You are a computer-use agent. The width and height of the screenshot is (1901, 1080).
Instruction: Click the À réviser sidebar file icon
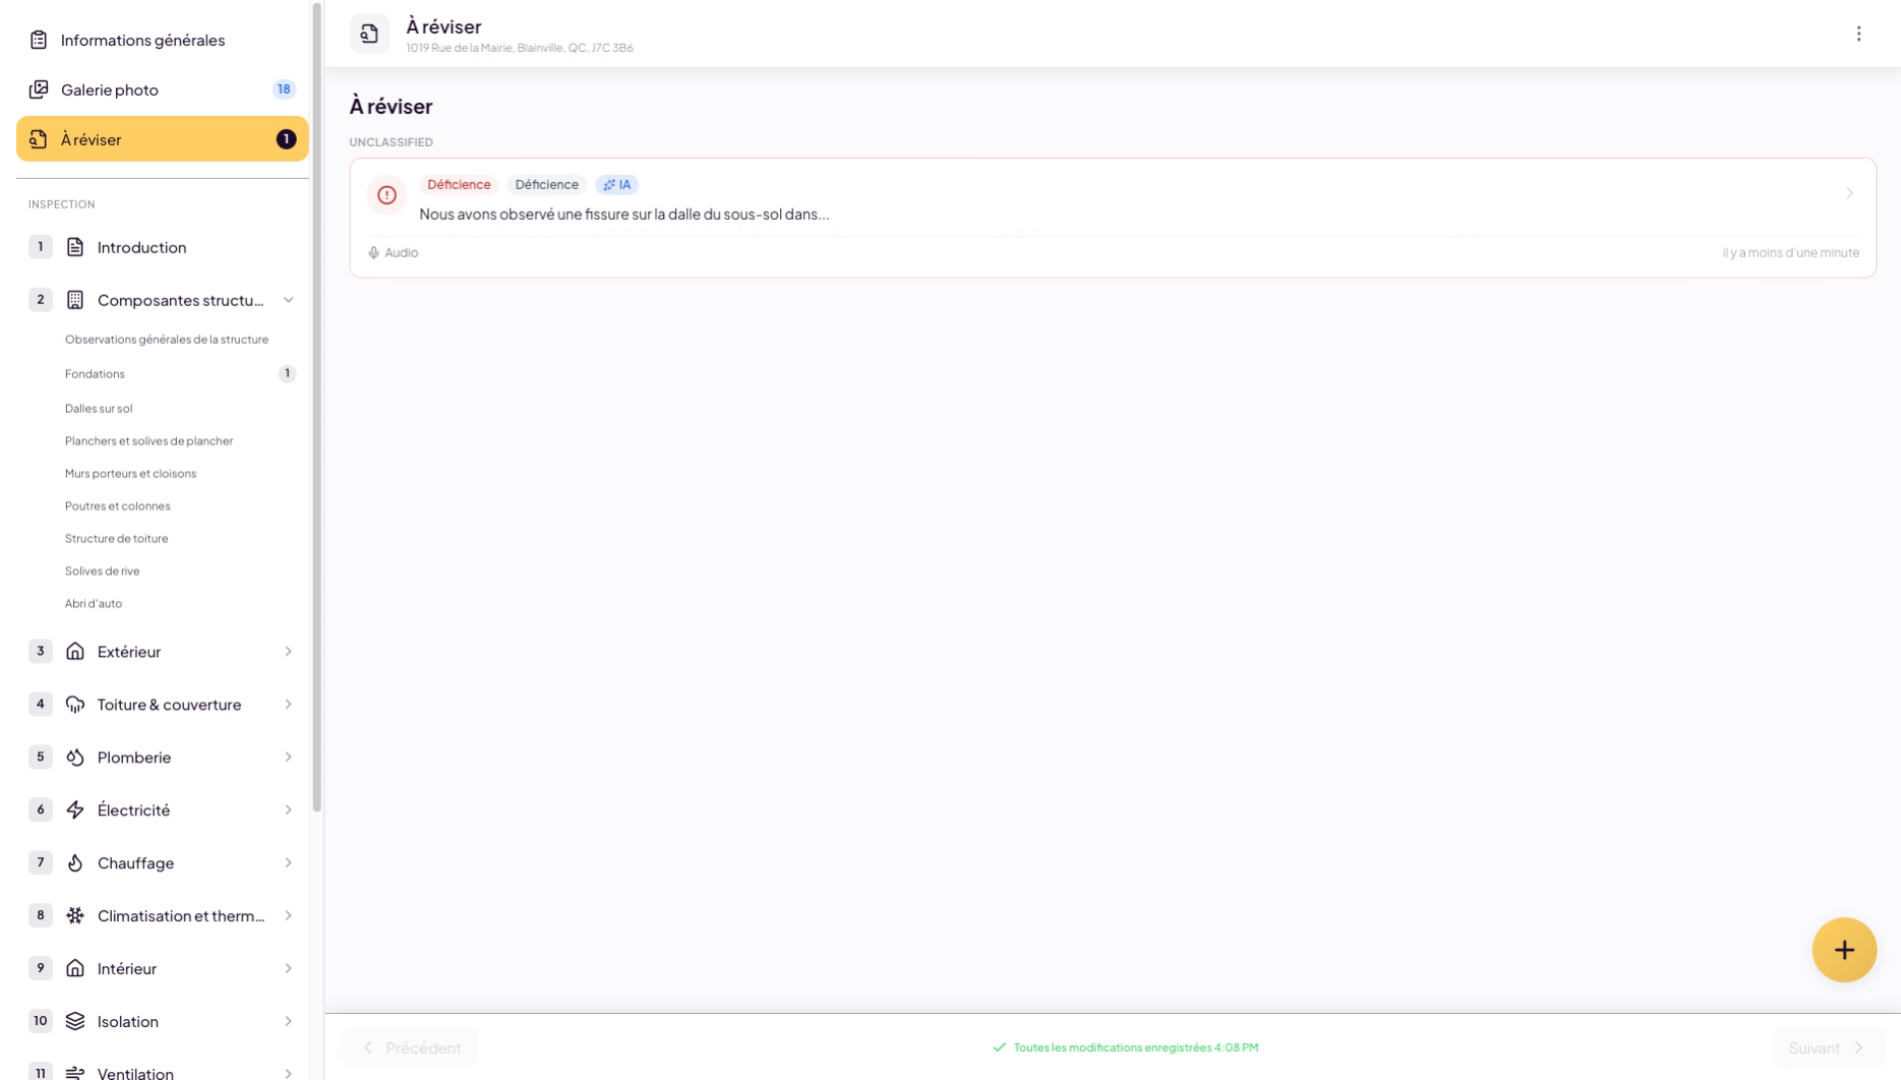click(x=38, y=139)
